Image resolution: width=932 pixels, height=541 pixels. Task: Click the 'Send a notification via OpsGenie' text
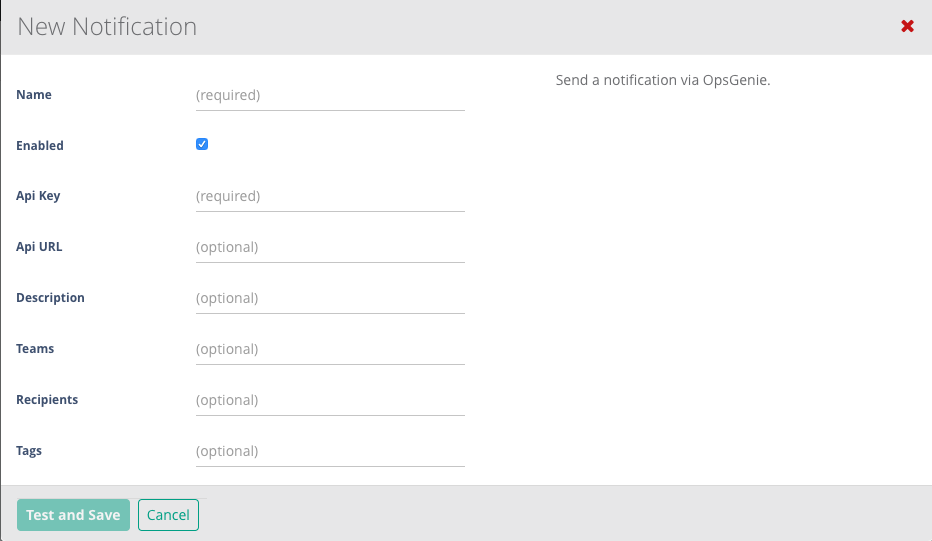pos(663,80)
